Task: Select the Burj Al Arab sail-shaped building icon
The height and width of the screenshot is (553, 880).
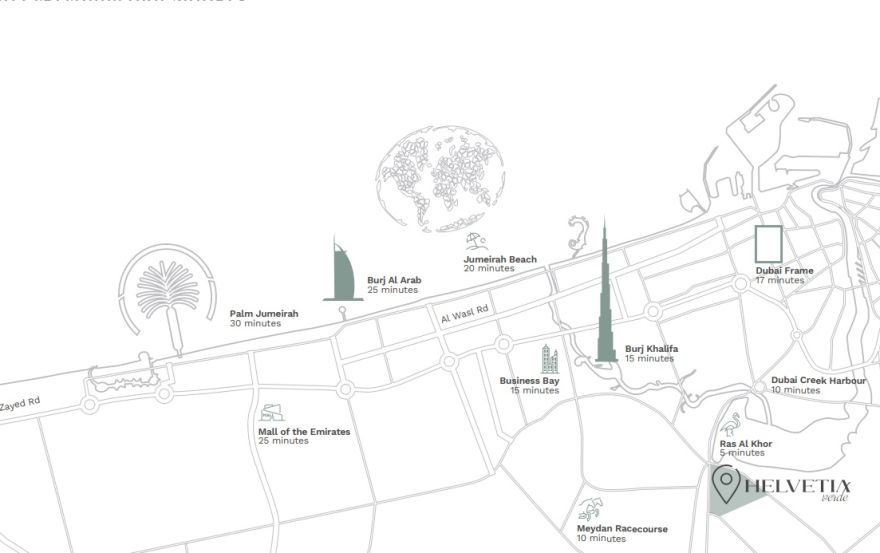Action: point(342,272)
